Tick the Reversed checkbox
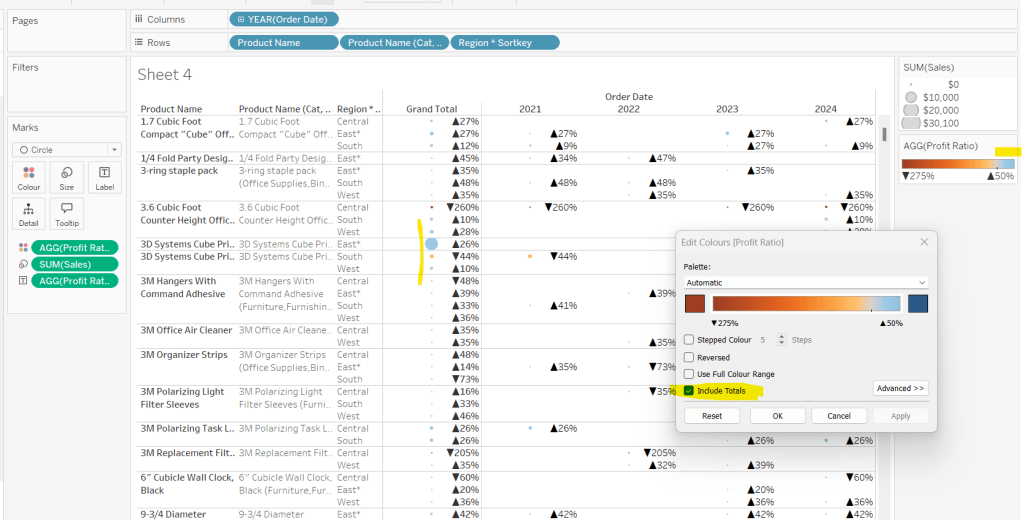The width and height of the screenshot is (1022, 520). (x=689, y=357)
